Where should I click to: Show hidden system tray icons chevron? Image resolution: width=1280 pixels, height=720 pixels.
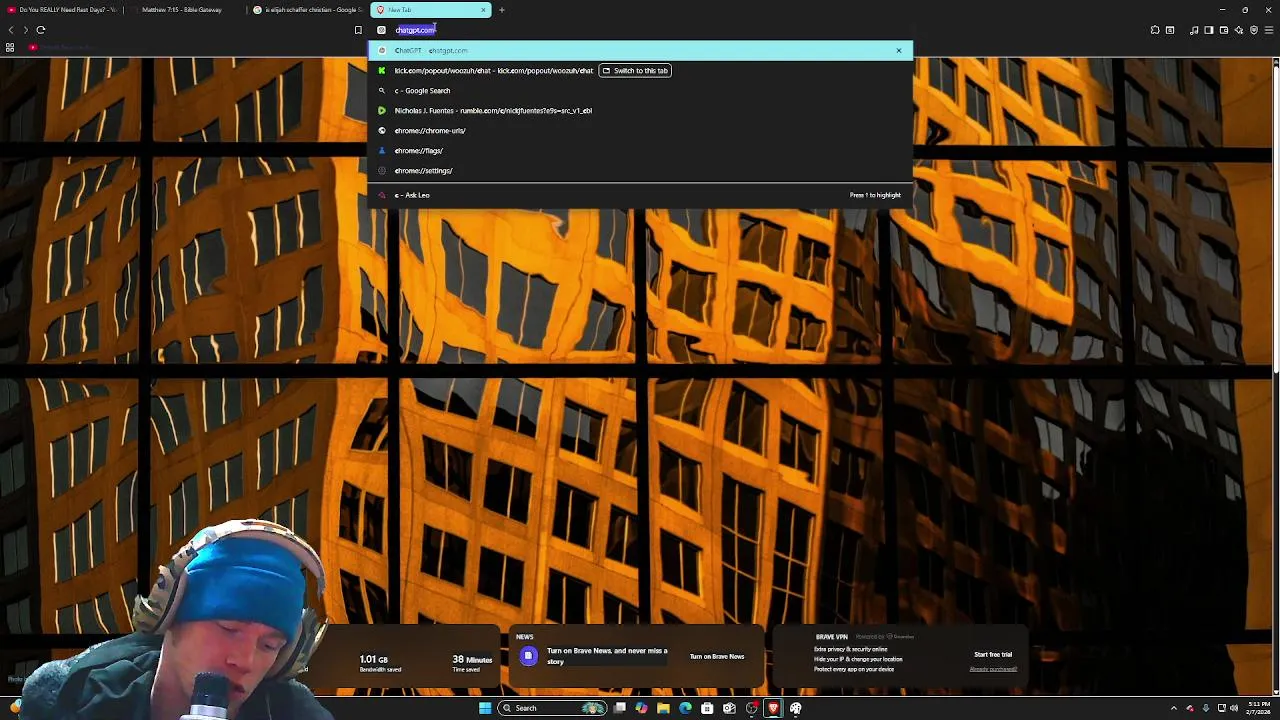coord(1174,708)
